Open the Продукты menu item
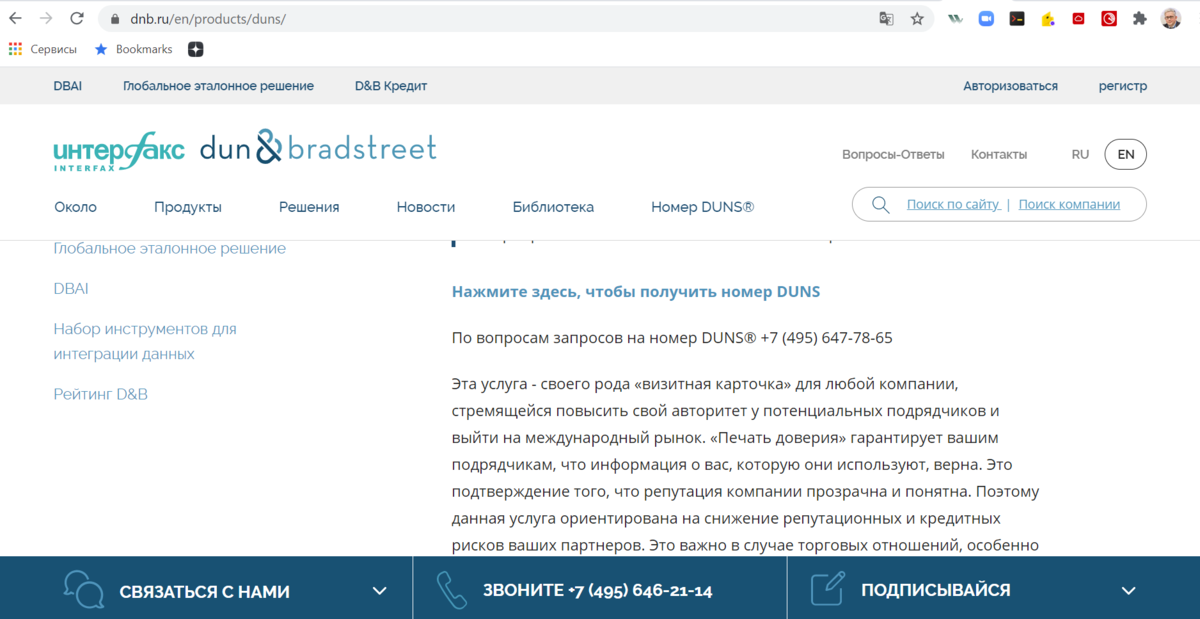This screenshot has height=619, width=1200. coord(188,207)
